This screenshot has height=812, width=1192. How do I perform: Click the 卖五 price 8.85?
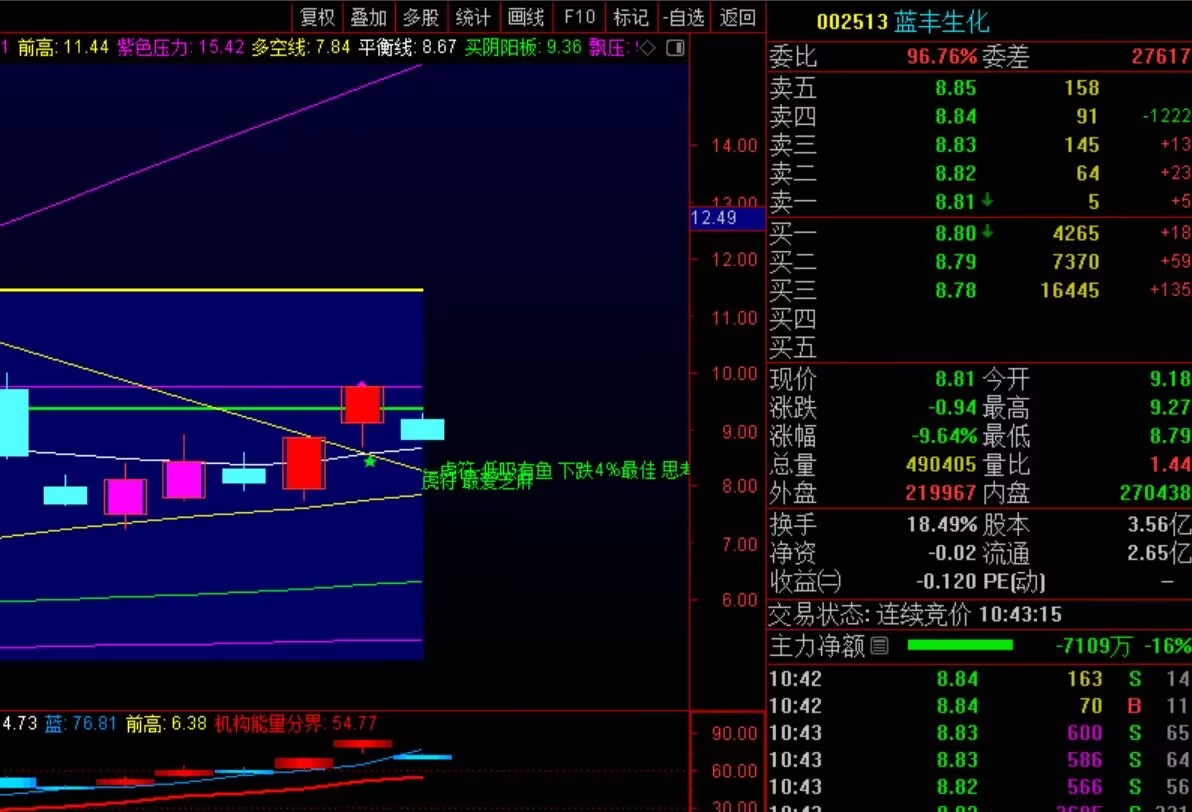tap(956, 87)
